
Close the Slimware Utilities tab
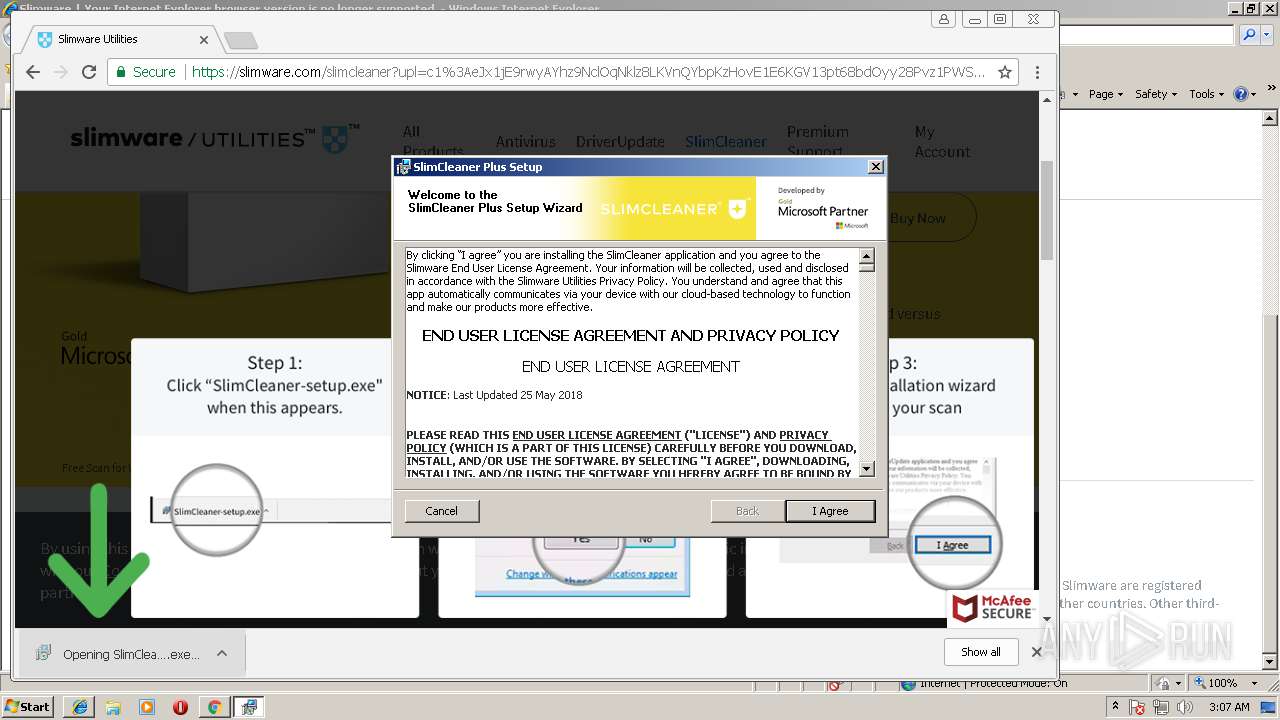coord(204,40)
